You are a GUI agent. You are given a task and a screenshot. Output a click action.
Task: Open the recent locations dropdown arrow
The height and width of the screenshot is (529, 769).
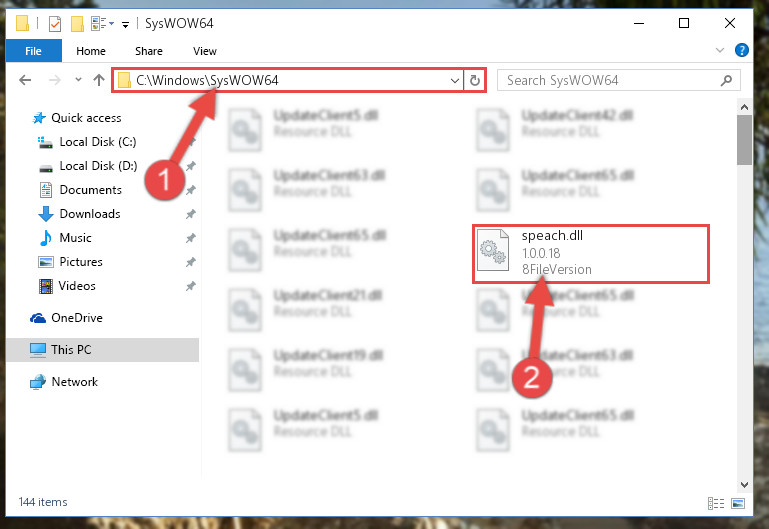click(78, 79)
